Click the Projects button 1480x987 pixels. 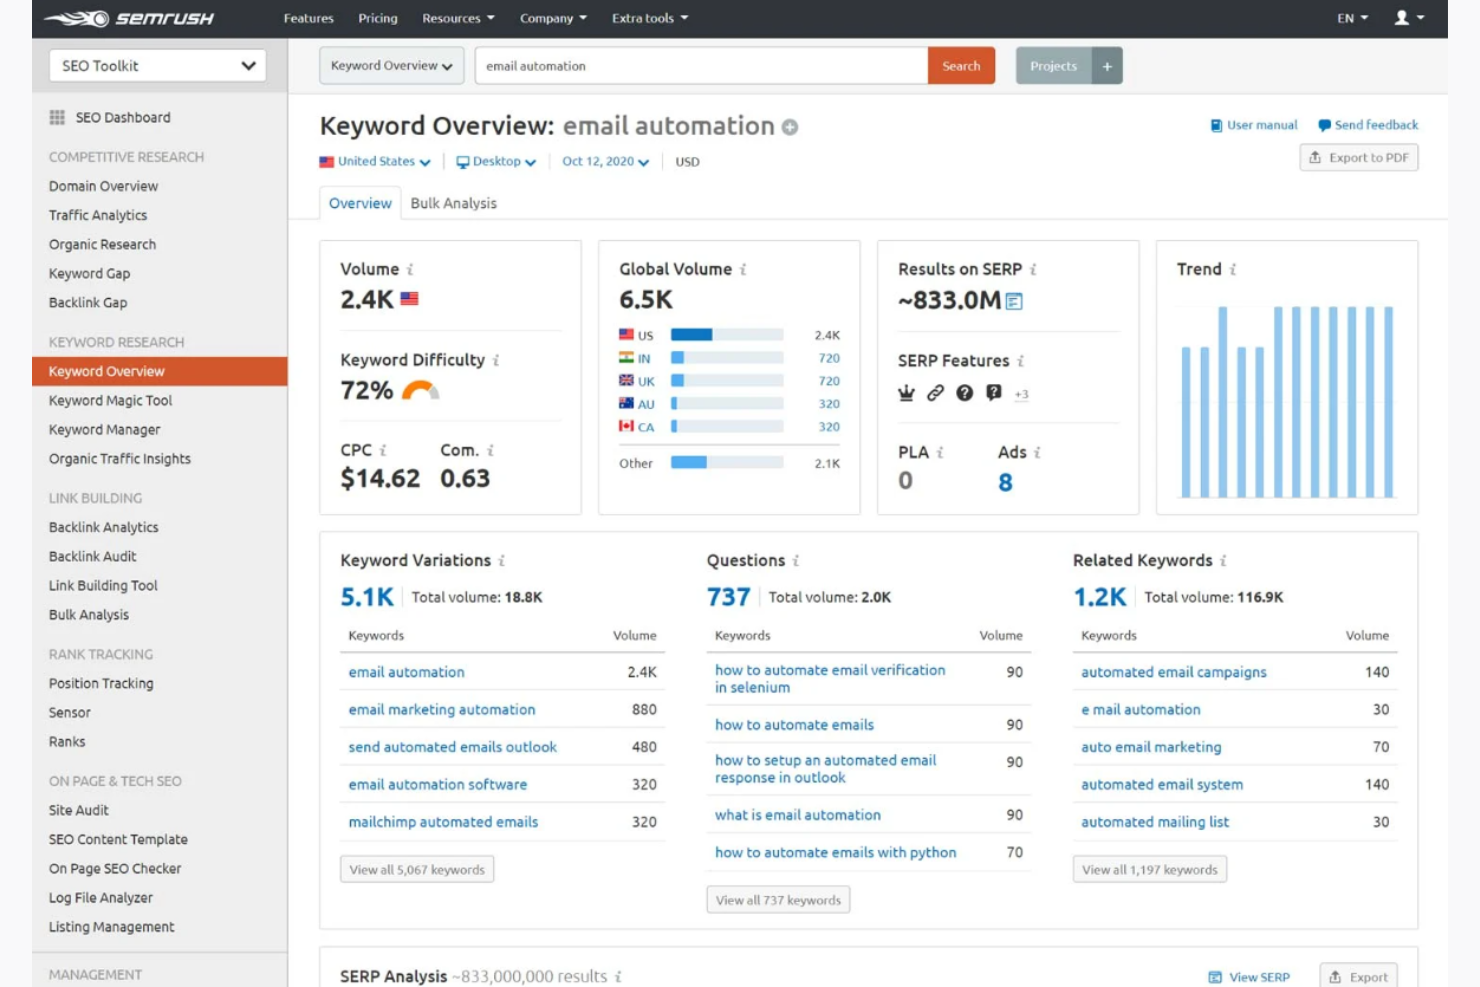click(1054, 66)
